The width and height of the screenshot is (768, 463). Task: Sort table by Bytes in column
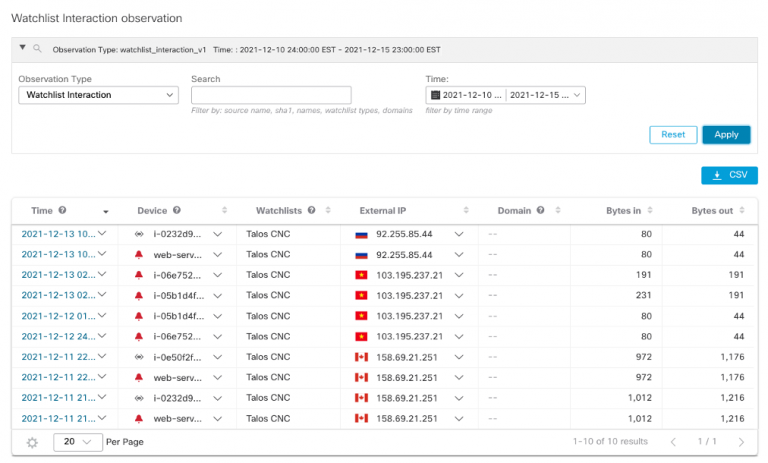click(665, 211)
